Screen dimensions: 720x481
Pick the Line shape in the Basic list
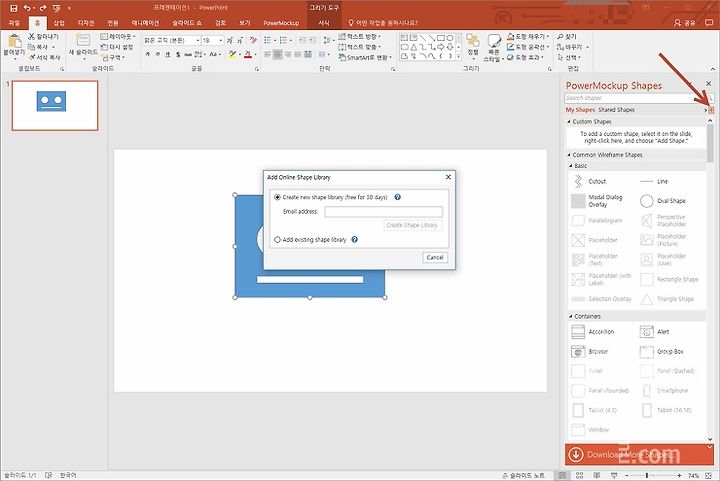(654, 181)
